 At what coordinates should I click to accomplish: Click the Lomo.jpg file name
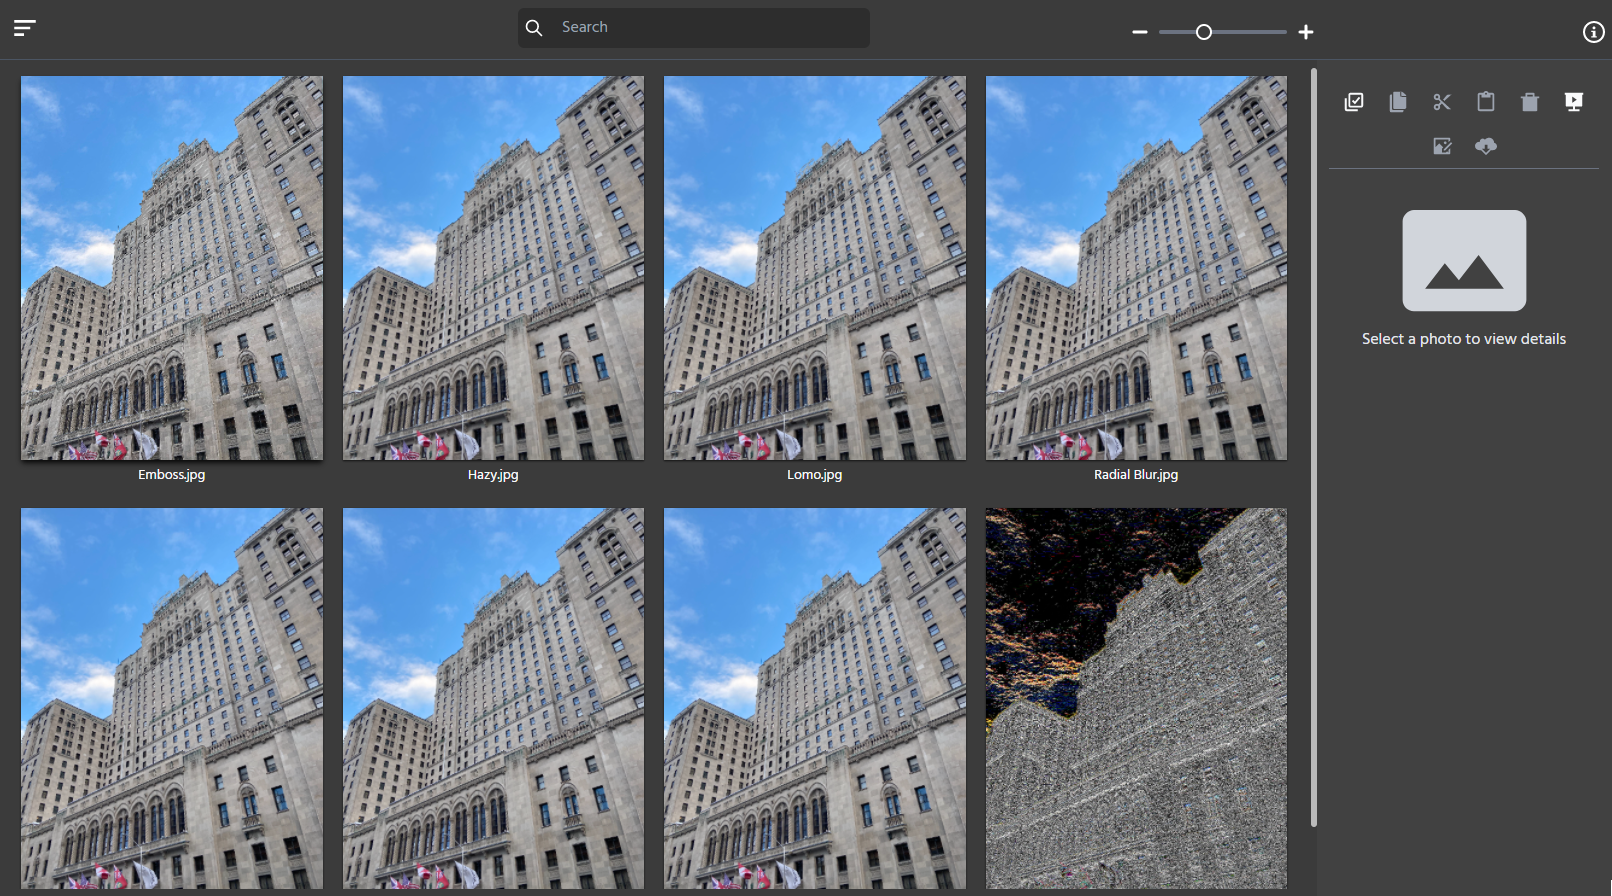click(815, 475)
